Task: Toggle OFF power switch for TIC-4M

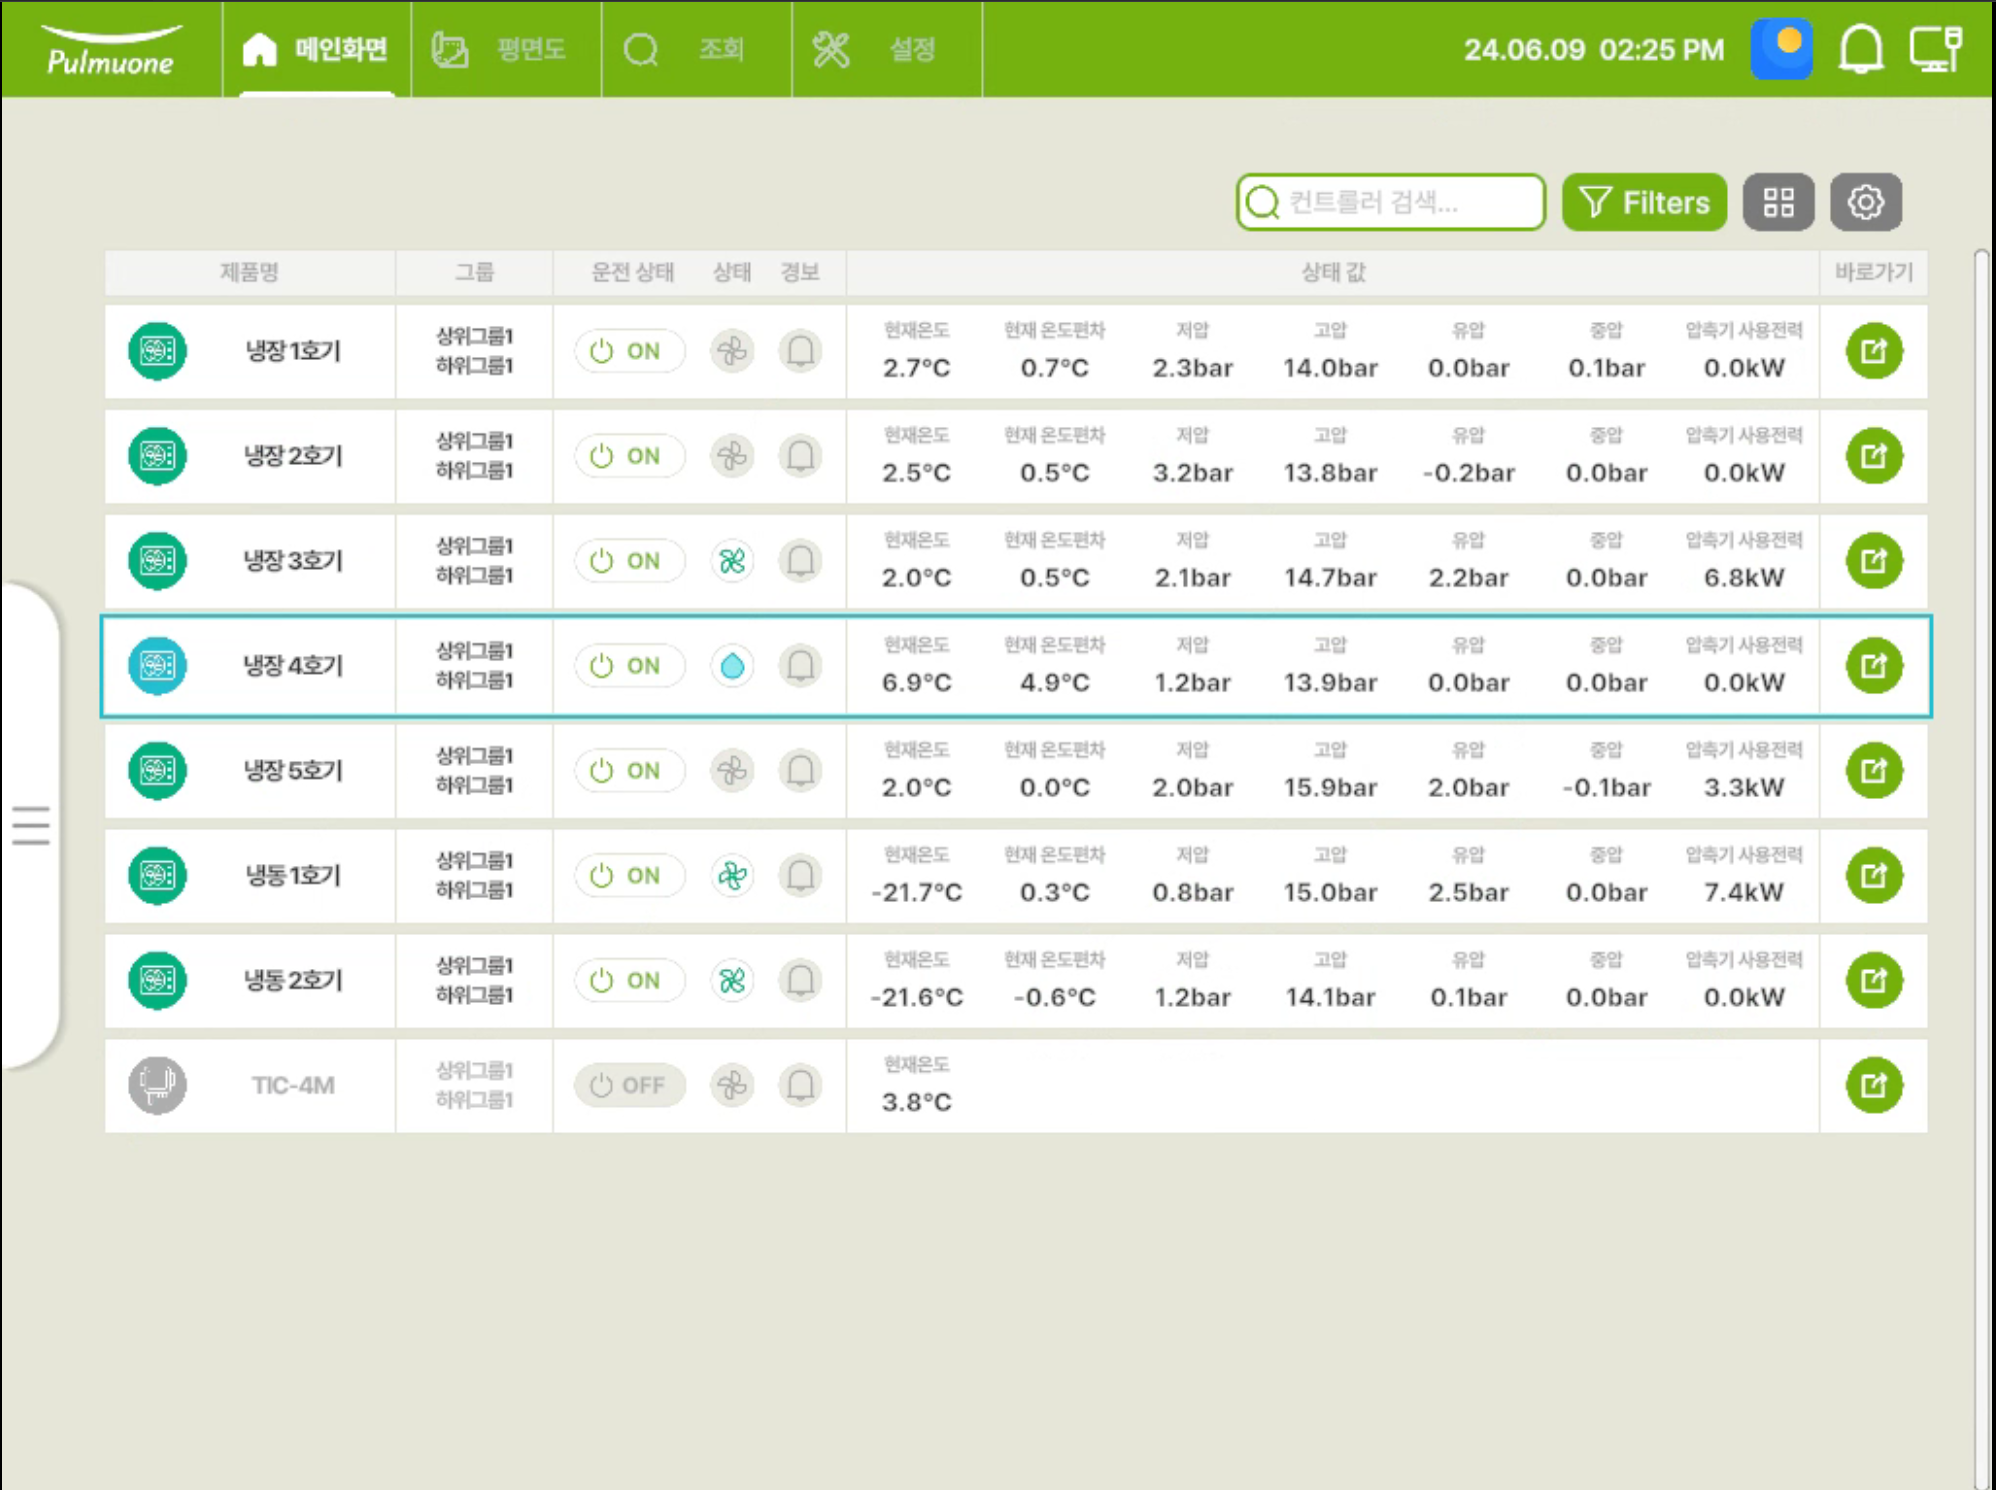Action: (630, 1085)
